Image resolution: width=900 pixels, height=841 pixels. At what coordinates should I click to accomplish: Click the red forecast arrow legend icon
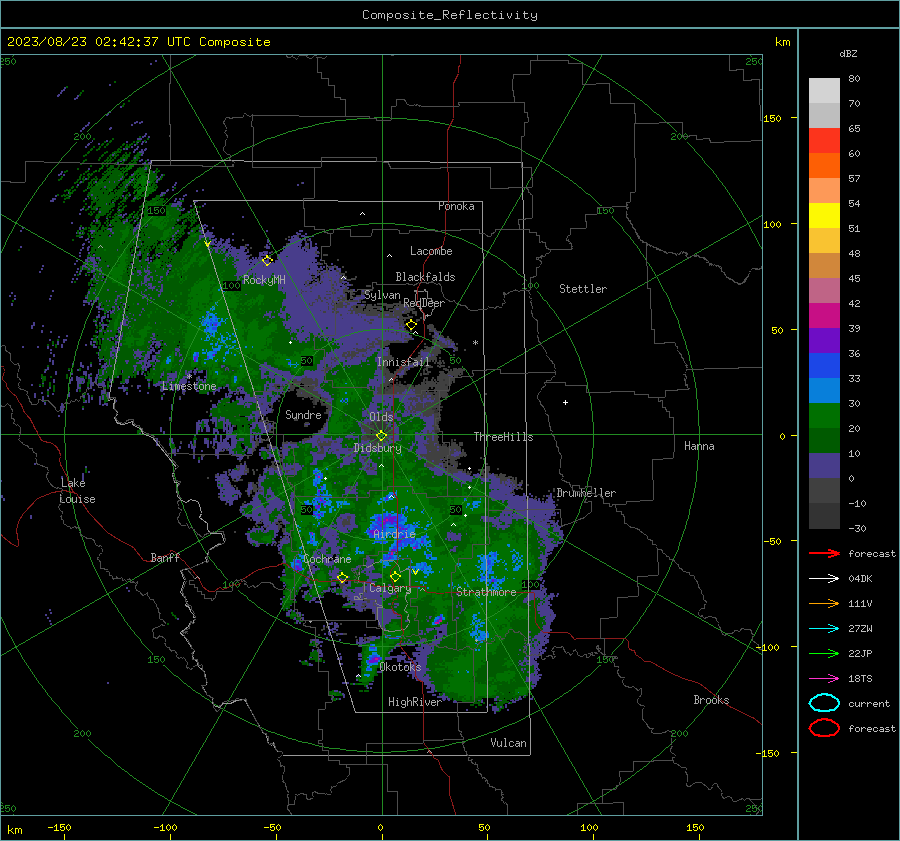pos(824,553)
